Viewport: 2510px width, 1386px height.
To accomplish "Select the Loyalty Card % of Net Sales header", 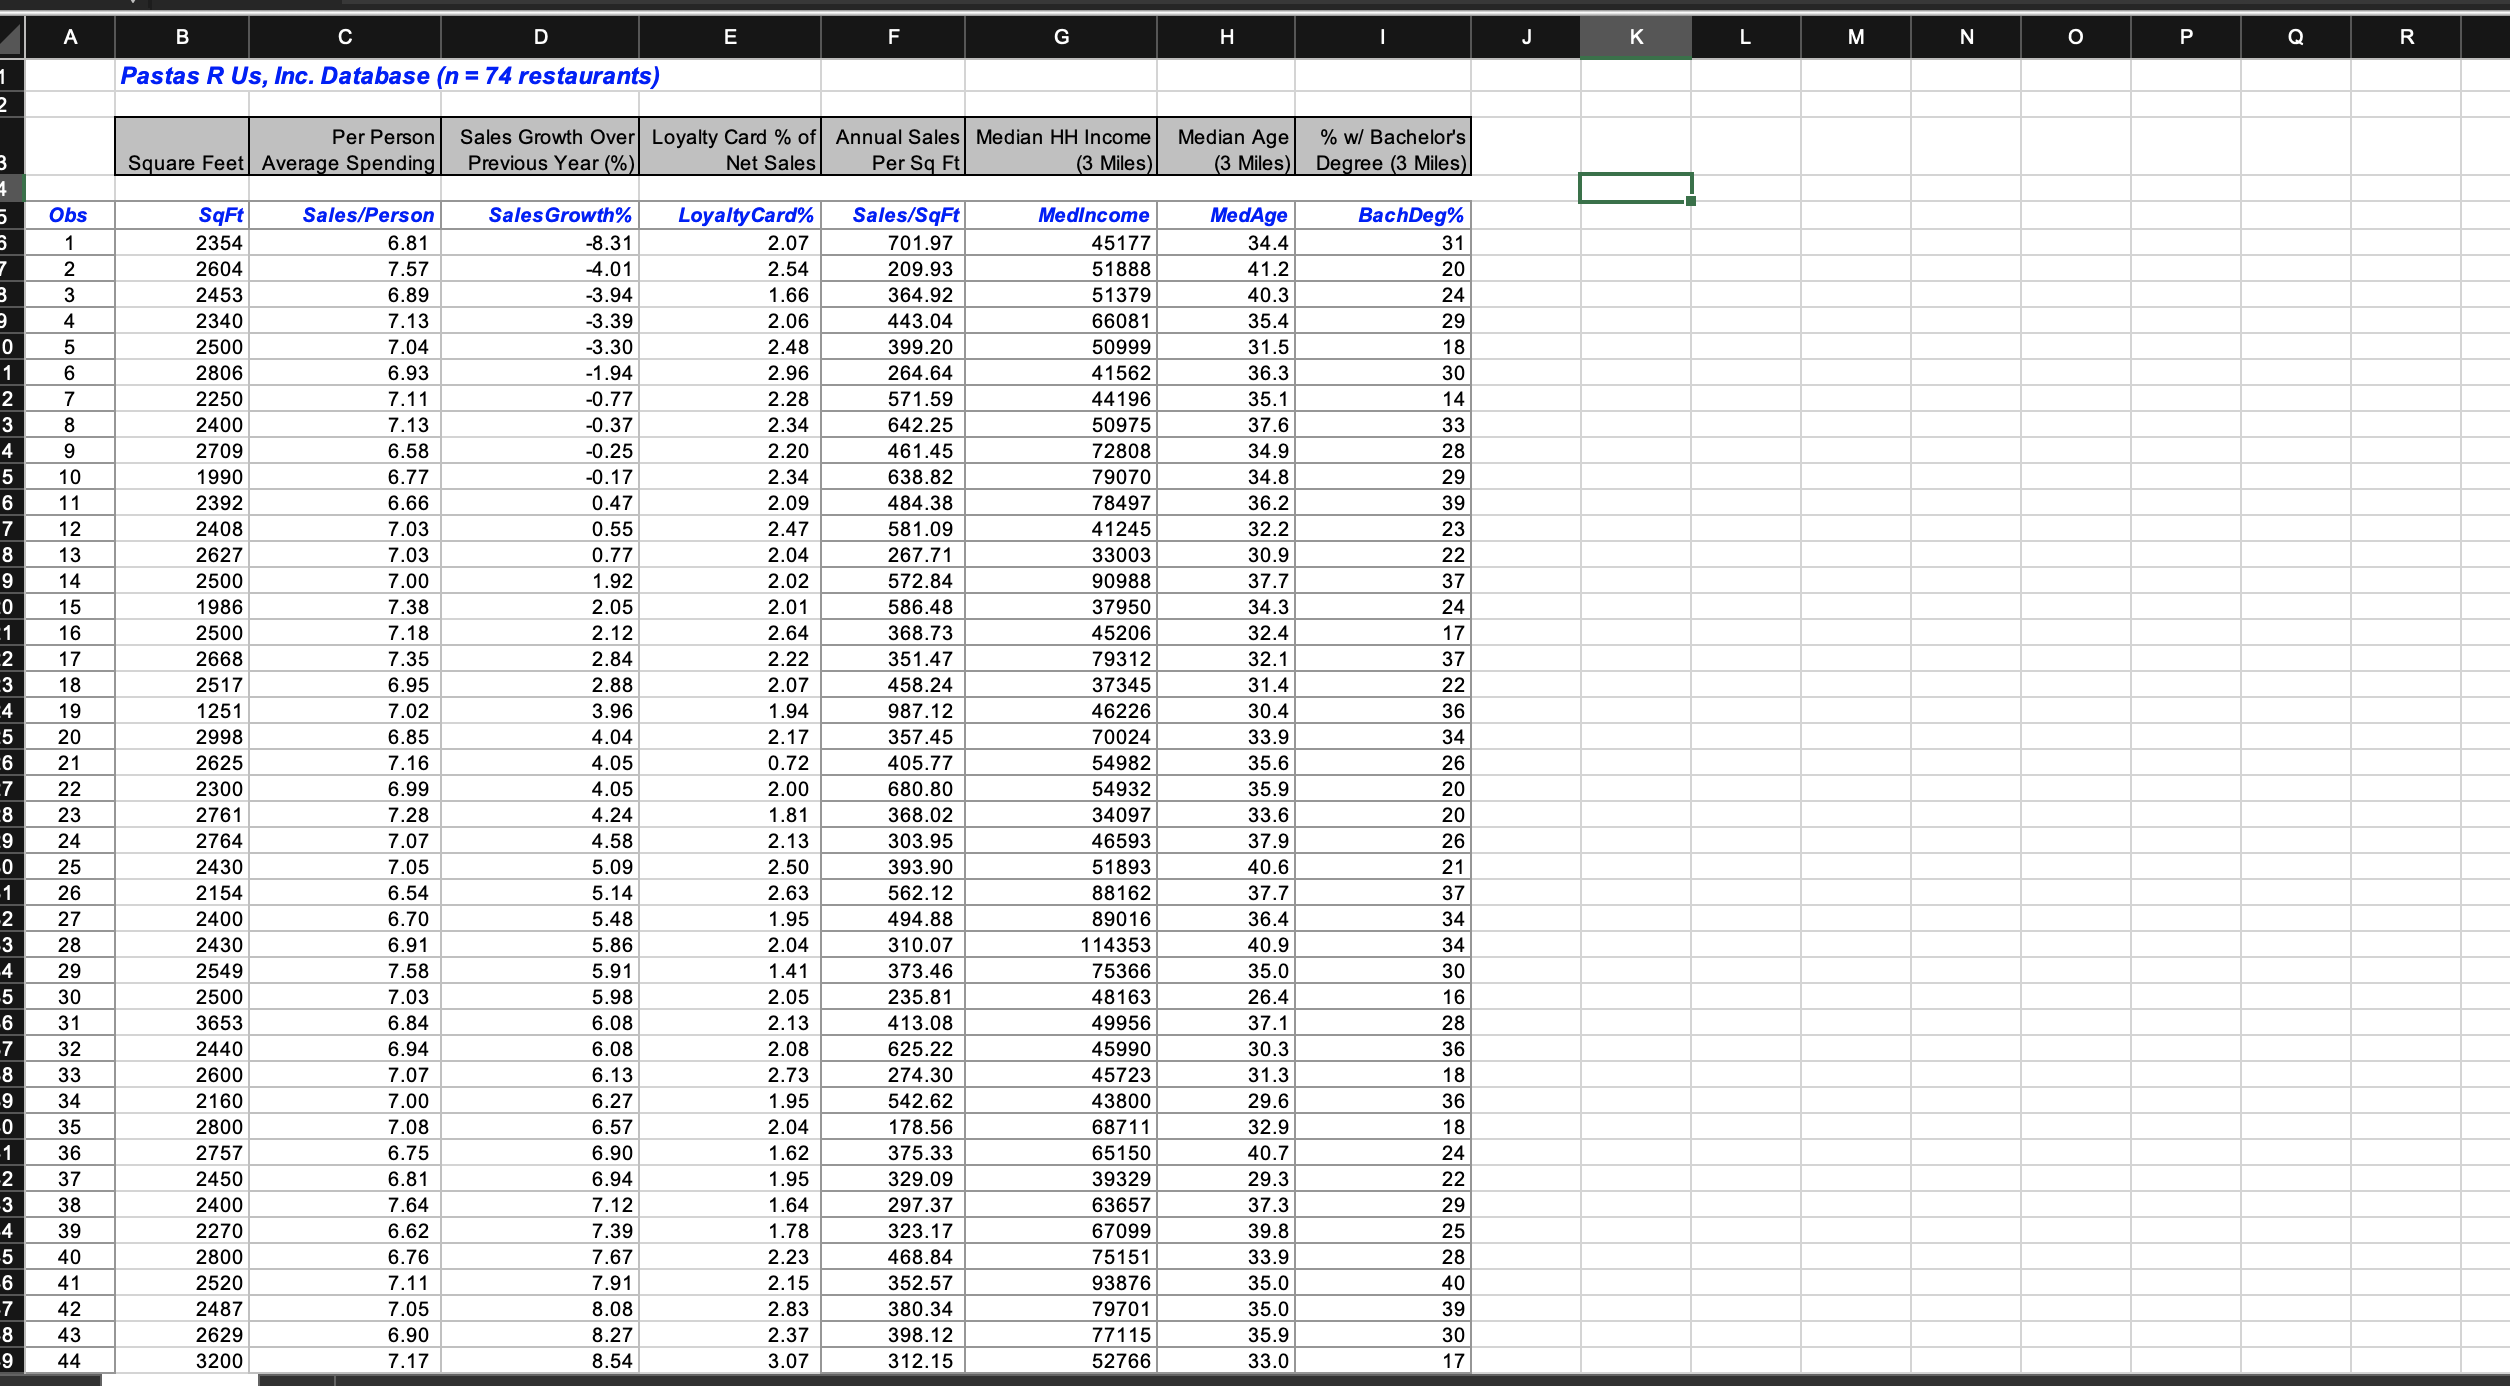I will coord(730,147).
